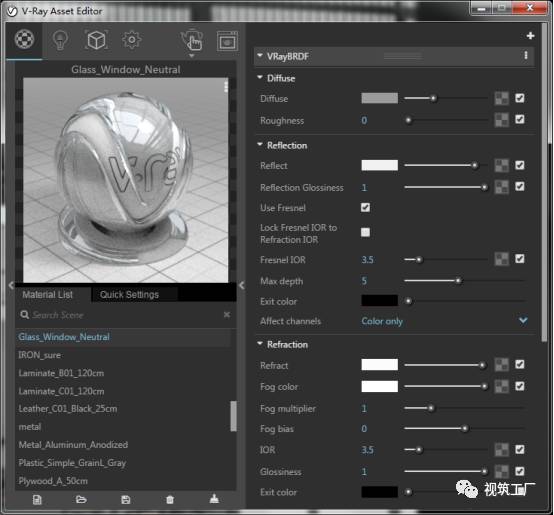Viewport: 554px width, 515px height.
Task: Click the new material file icon
Action: tap(37, 499)
